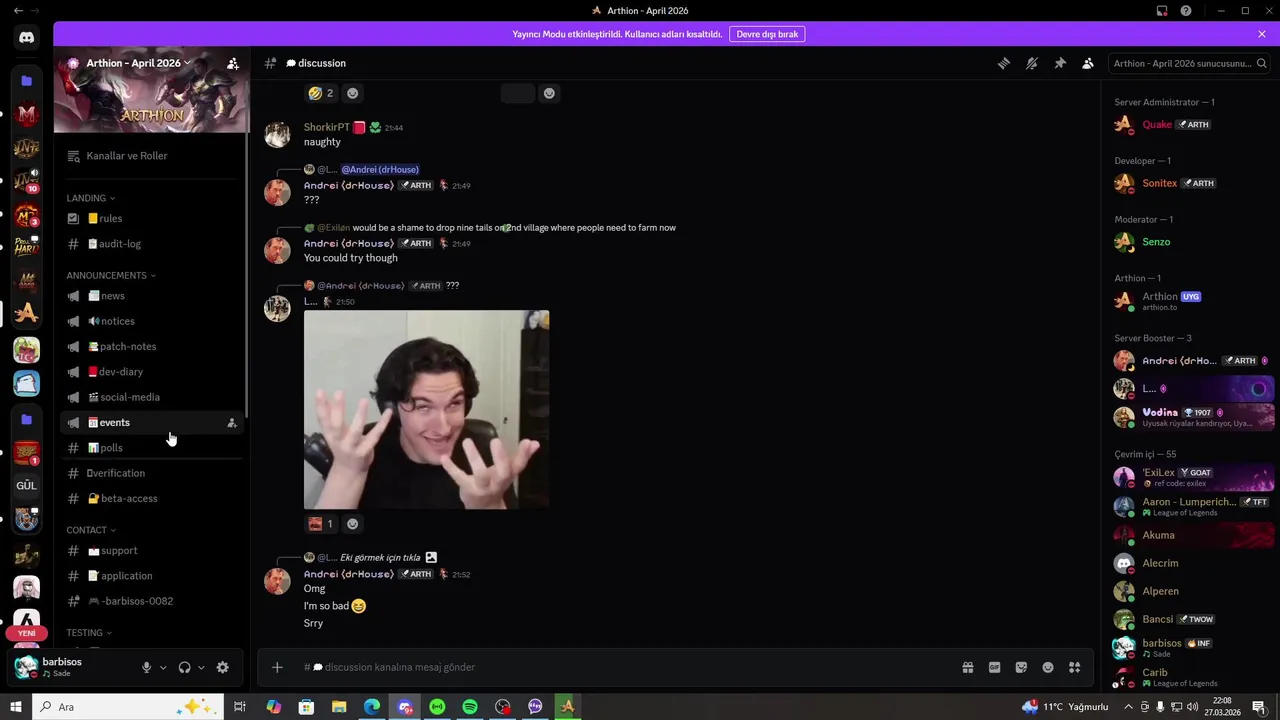Open the barbisos-0082 channel
1280x720 pixels.
coord(151,601)
